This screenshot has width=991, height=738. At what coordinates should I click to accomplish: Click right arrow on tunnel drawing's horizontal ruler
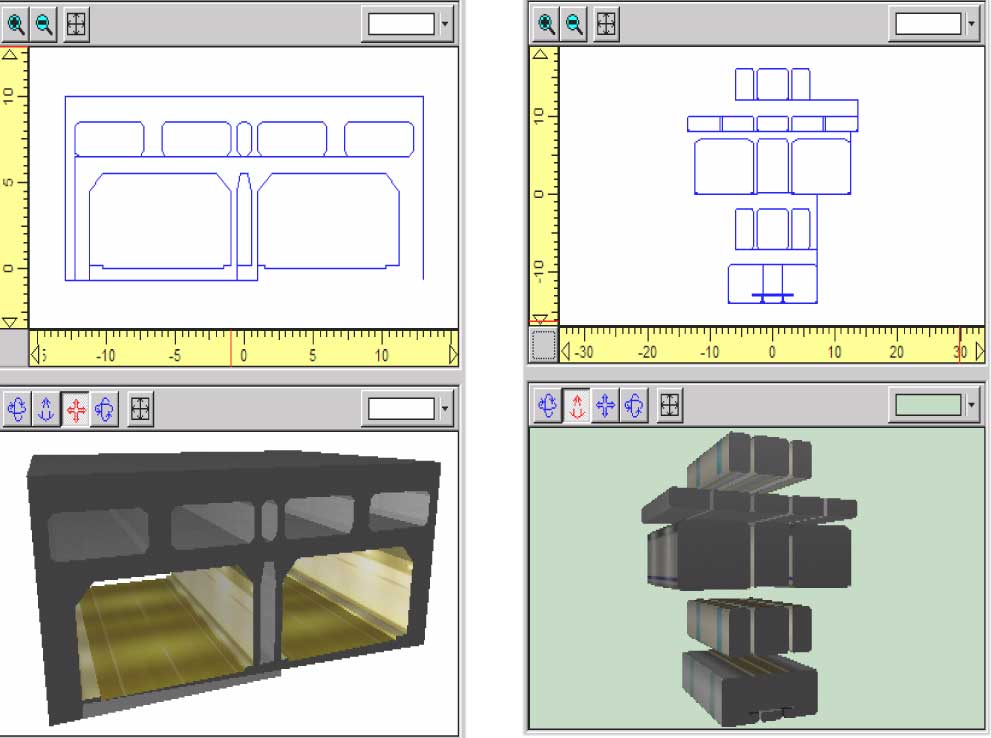pos(453,354)
